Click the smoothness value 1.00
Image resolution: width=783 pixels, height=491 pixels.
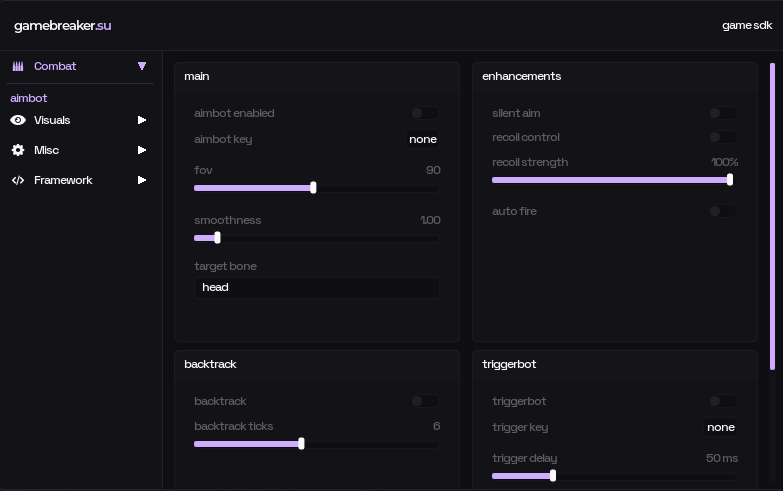pyautogui.click(x=430, y=220)
